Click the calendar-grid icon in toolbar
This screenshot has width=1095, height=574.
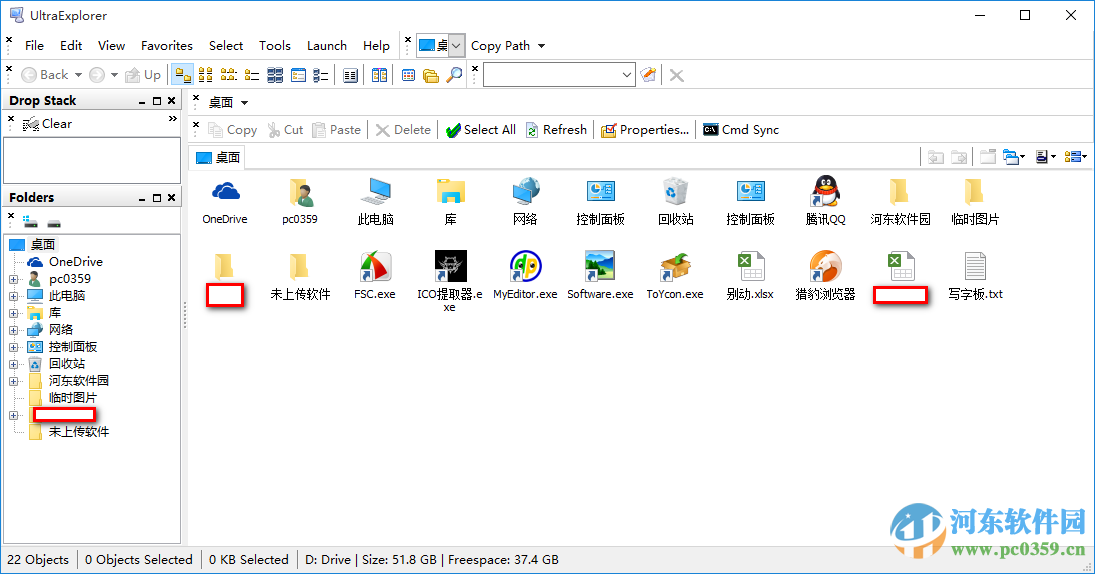(x=409, y=75)
